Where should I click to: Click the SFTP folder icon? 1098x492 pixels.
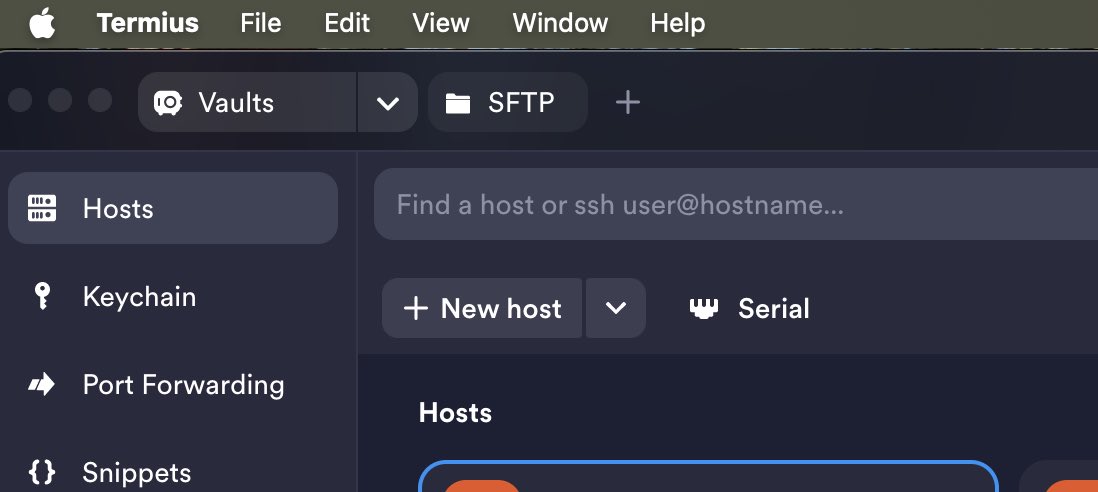[458, 104]
